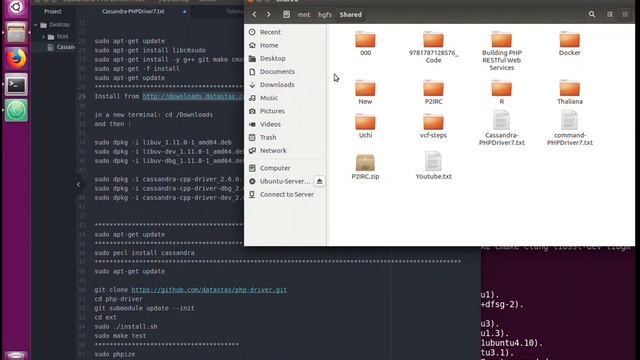Open the downloads.datastax link in editor
This screenshot has width=640, height=360.
click(x=193, y=96)
